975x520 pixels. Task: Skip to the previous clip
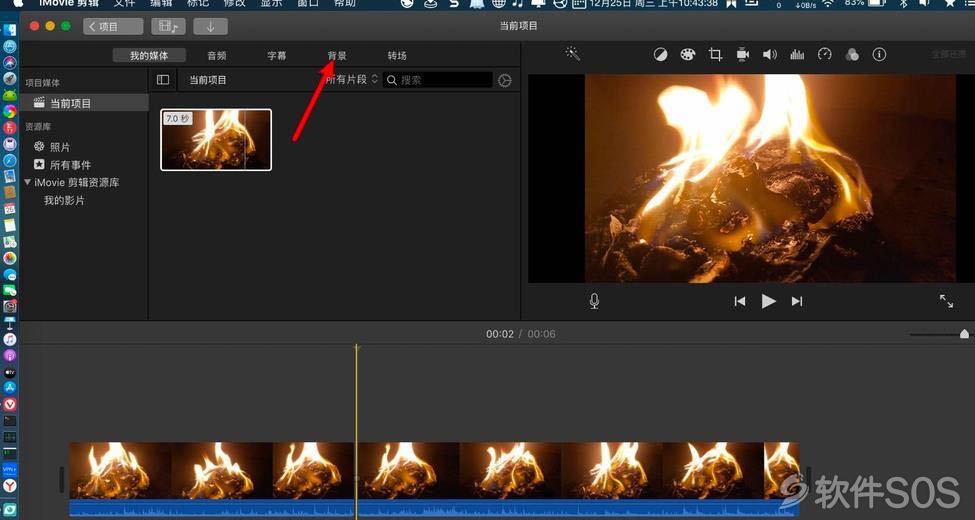coord(739,301)
